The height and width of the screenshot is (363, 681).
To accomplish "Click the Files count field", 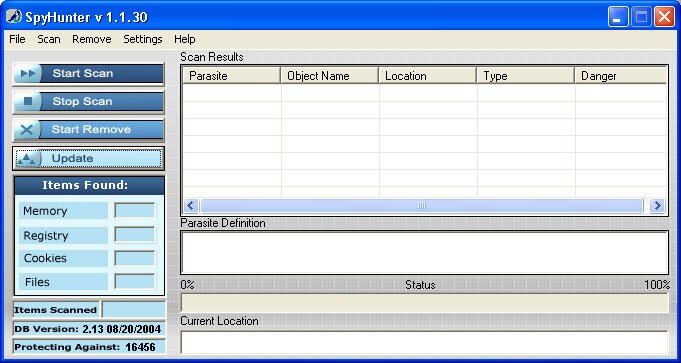I will tap(135, 281).
